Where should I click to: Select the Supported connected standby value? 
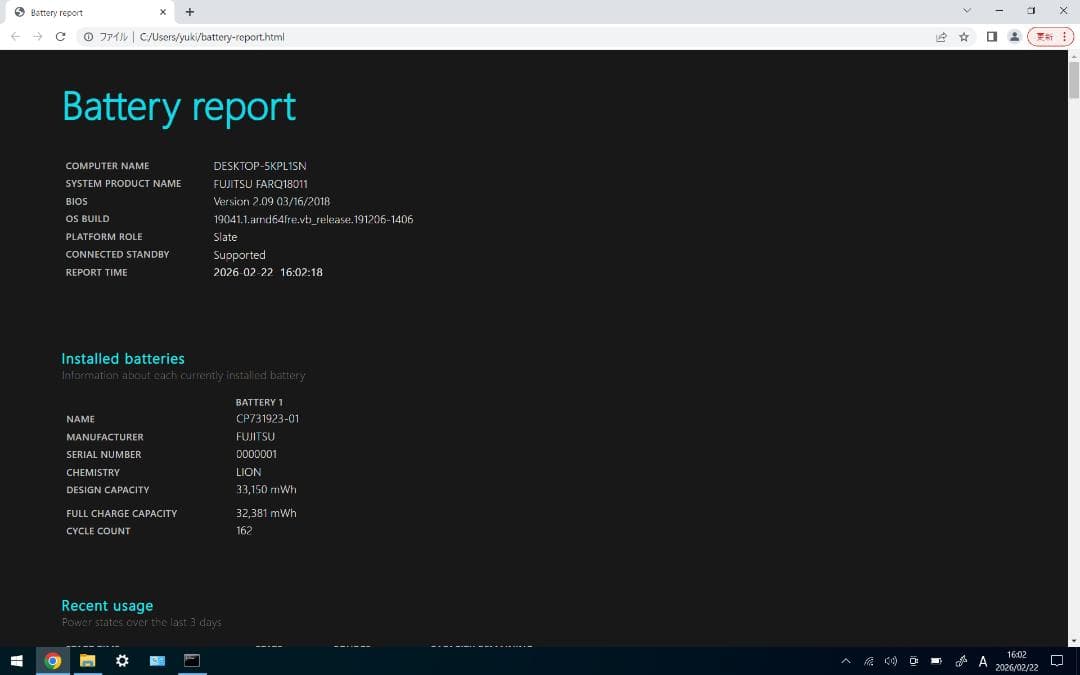[x=239, y=255]
